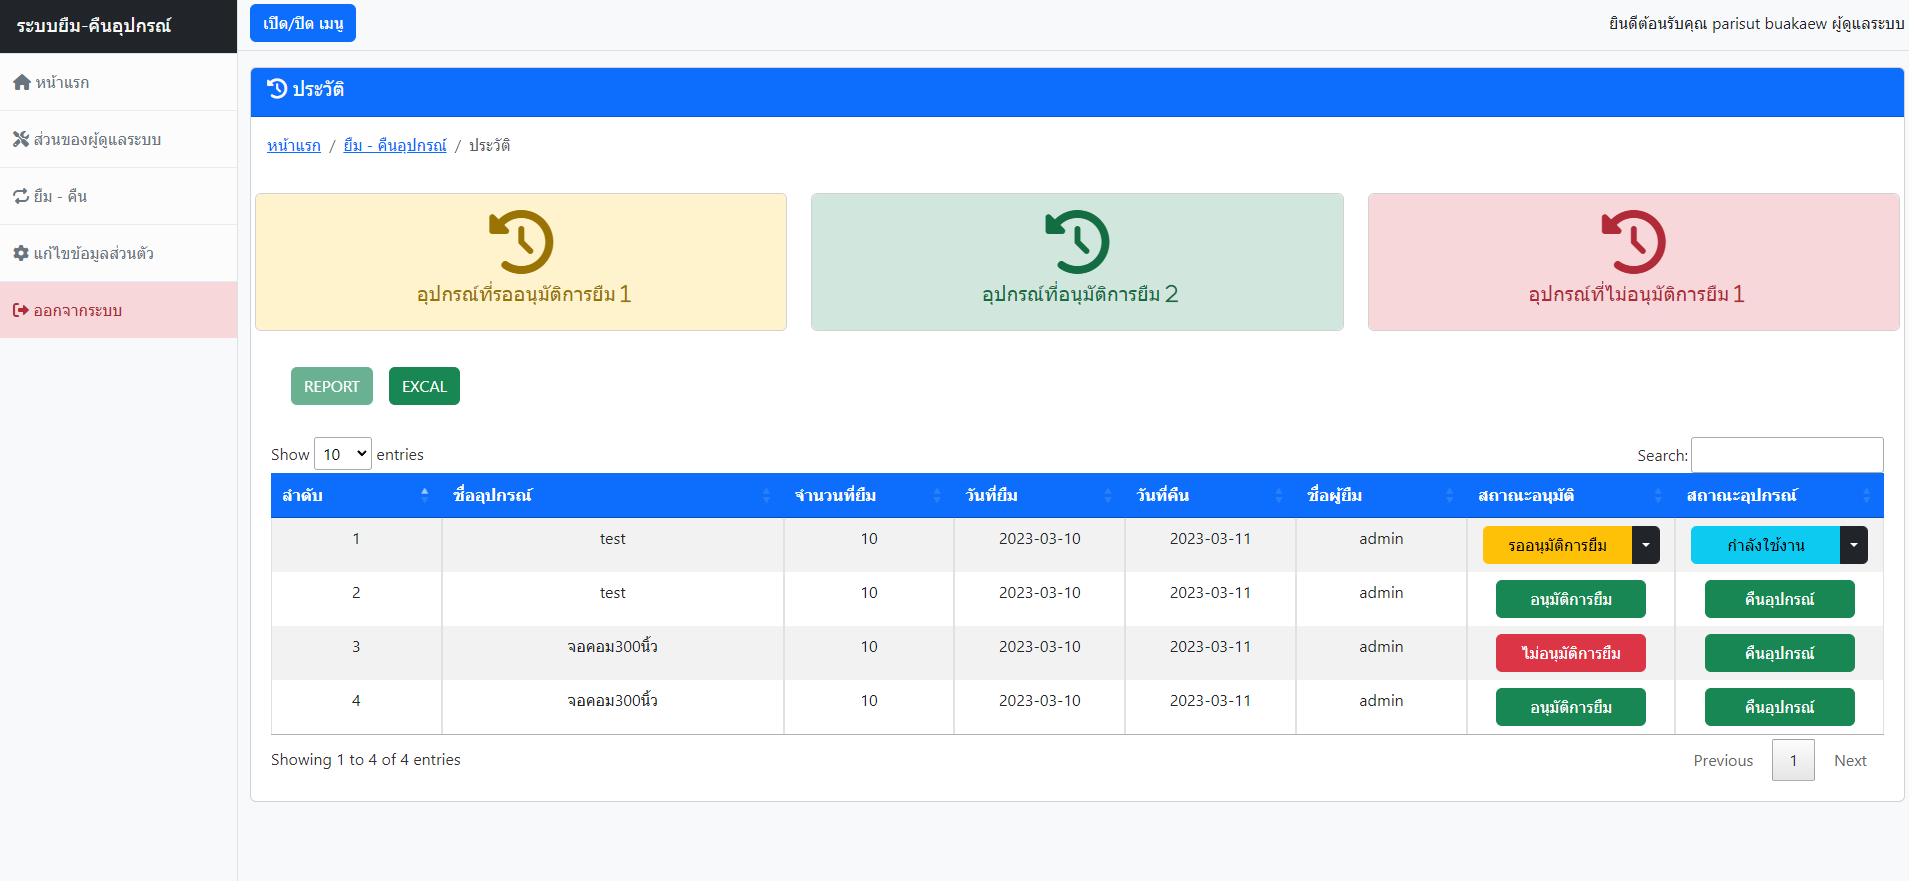The width and height of the screenshot is (1909, 881).
Task: Click the อุปกรณ์ที่ไม่อนุมัติการยืม 1 card text
Action: (1636, 294)
